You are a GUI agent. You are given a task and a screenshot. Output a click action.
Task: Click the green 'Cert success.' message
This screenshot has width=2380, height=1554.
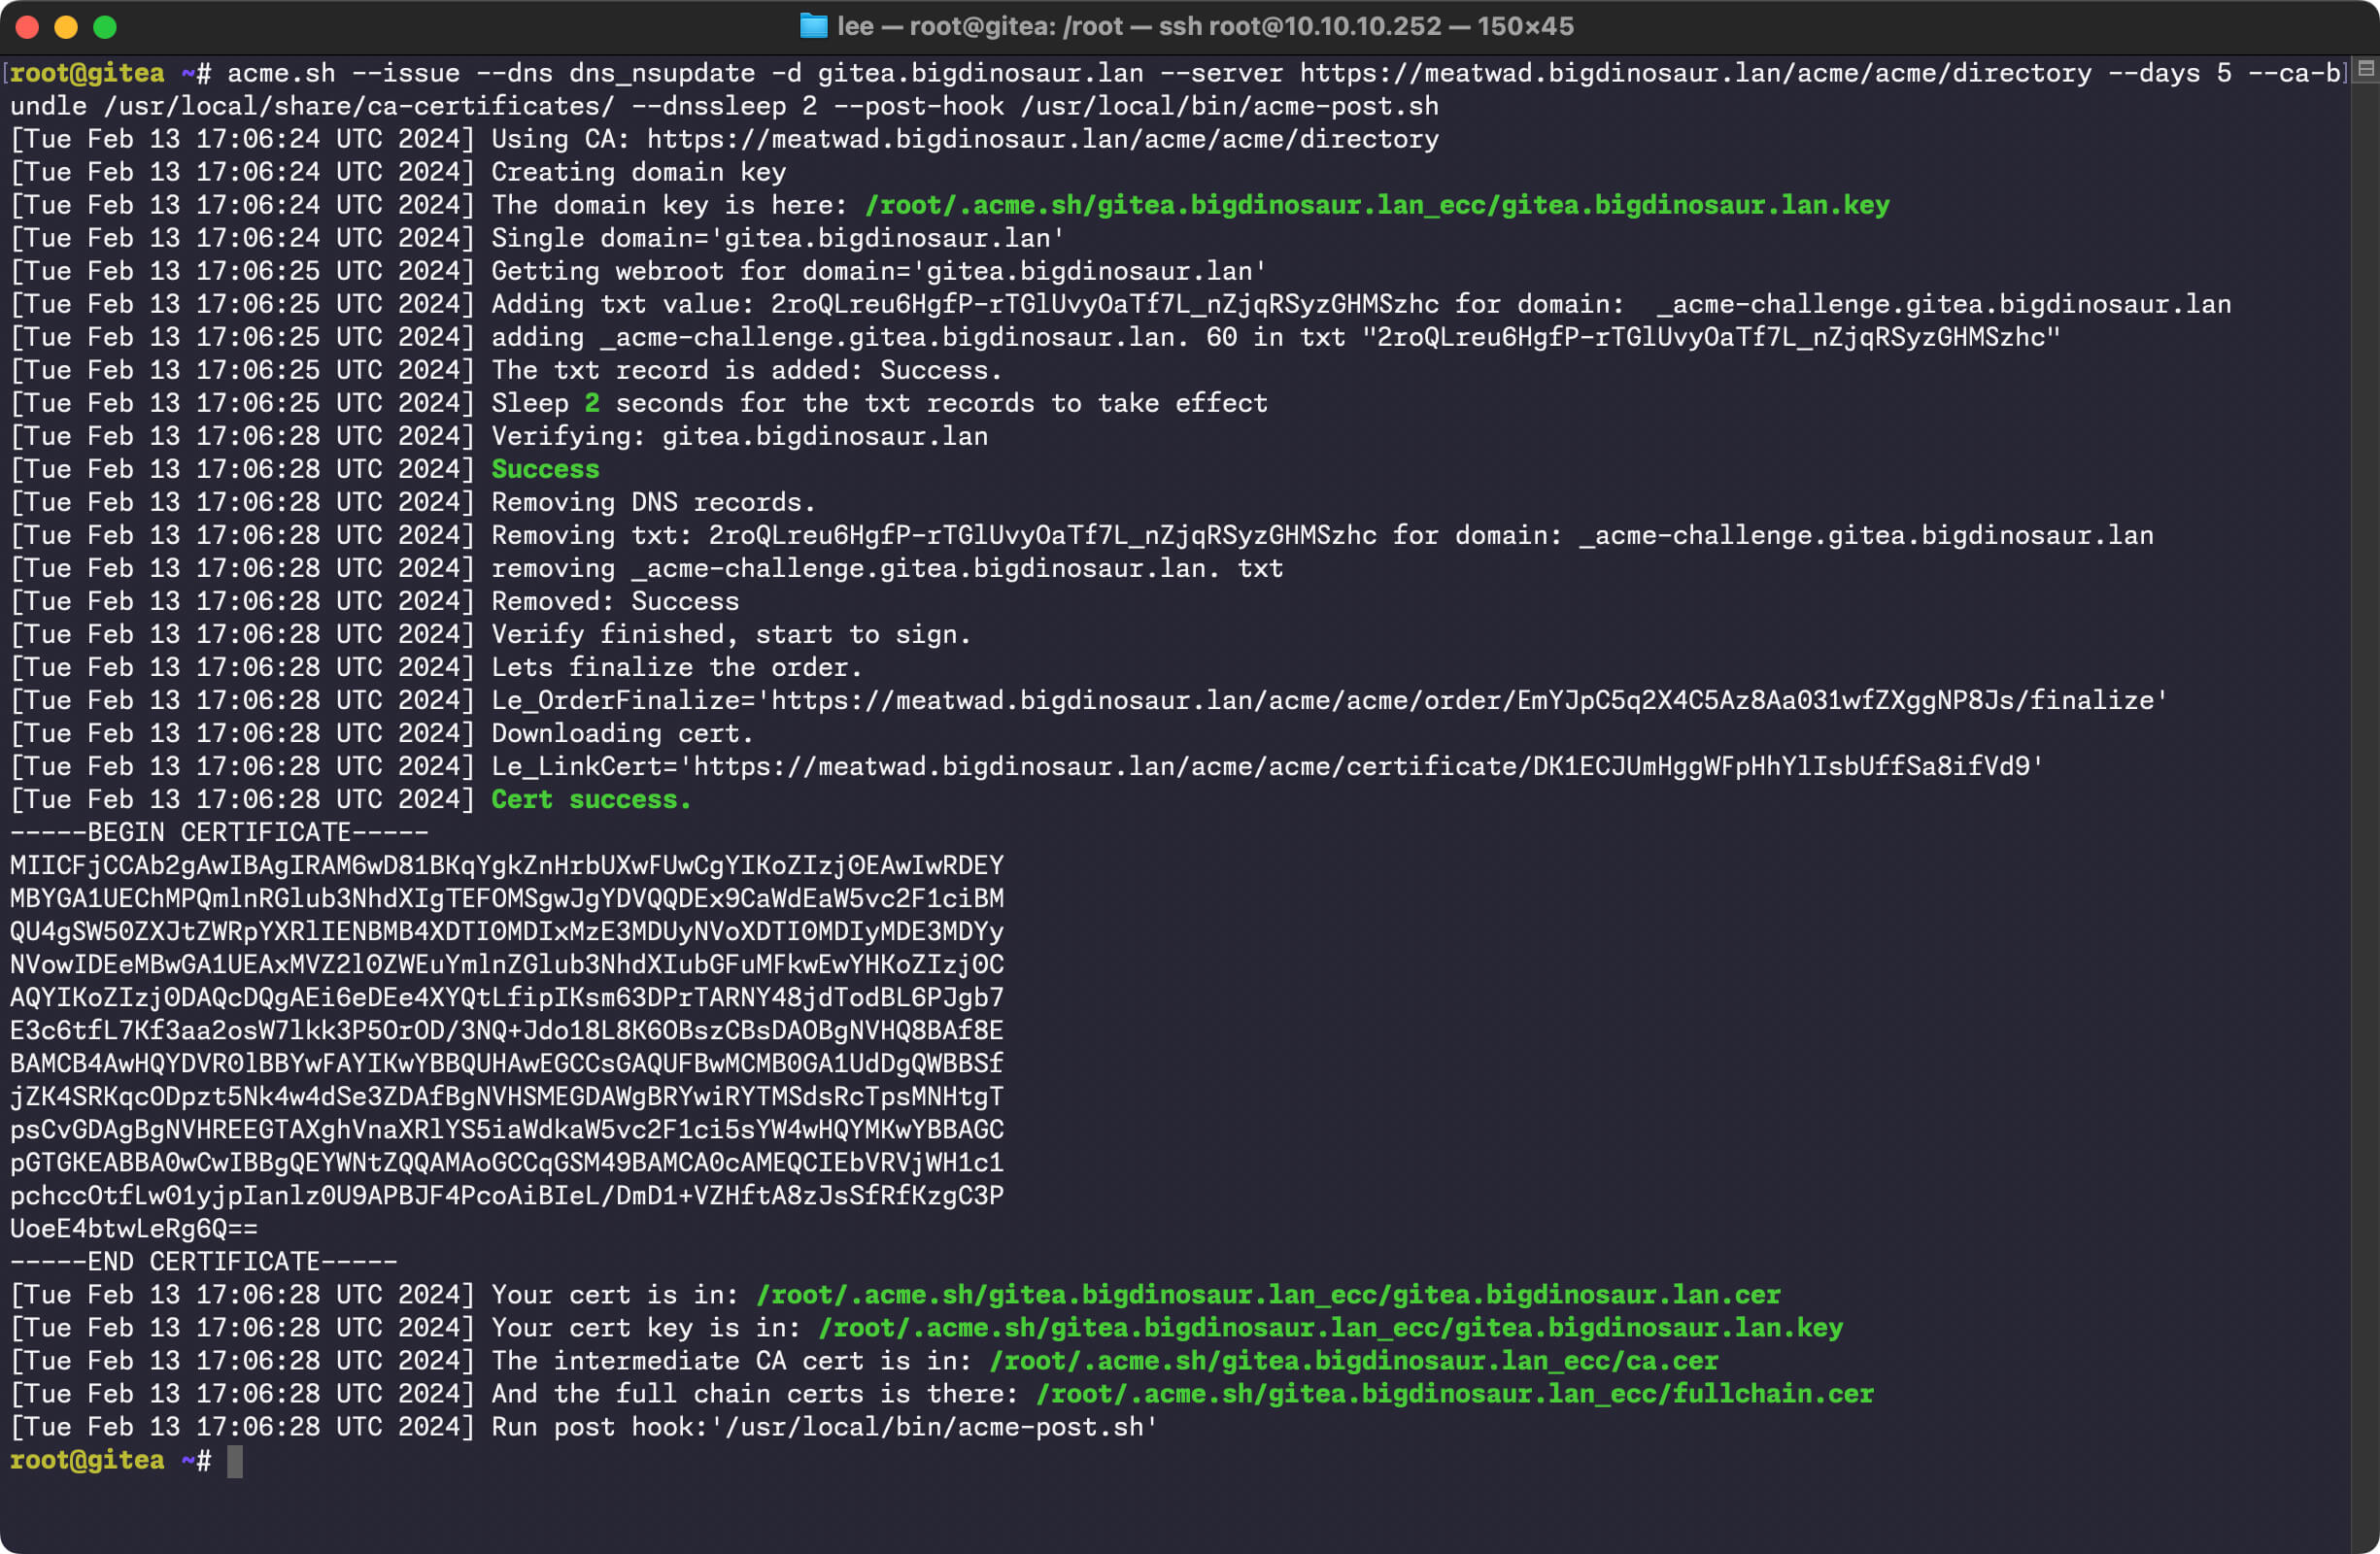point(591,800)
